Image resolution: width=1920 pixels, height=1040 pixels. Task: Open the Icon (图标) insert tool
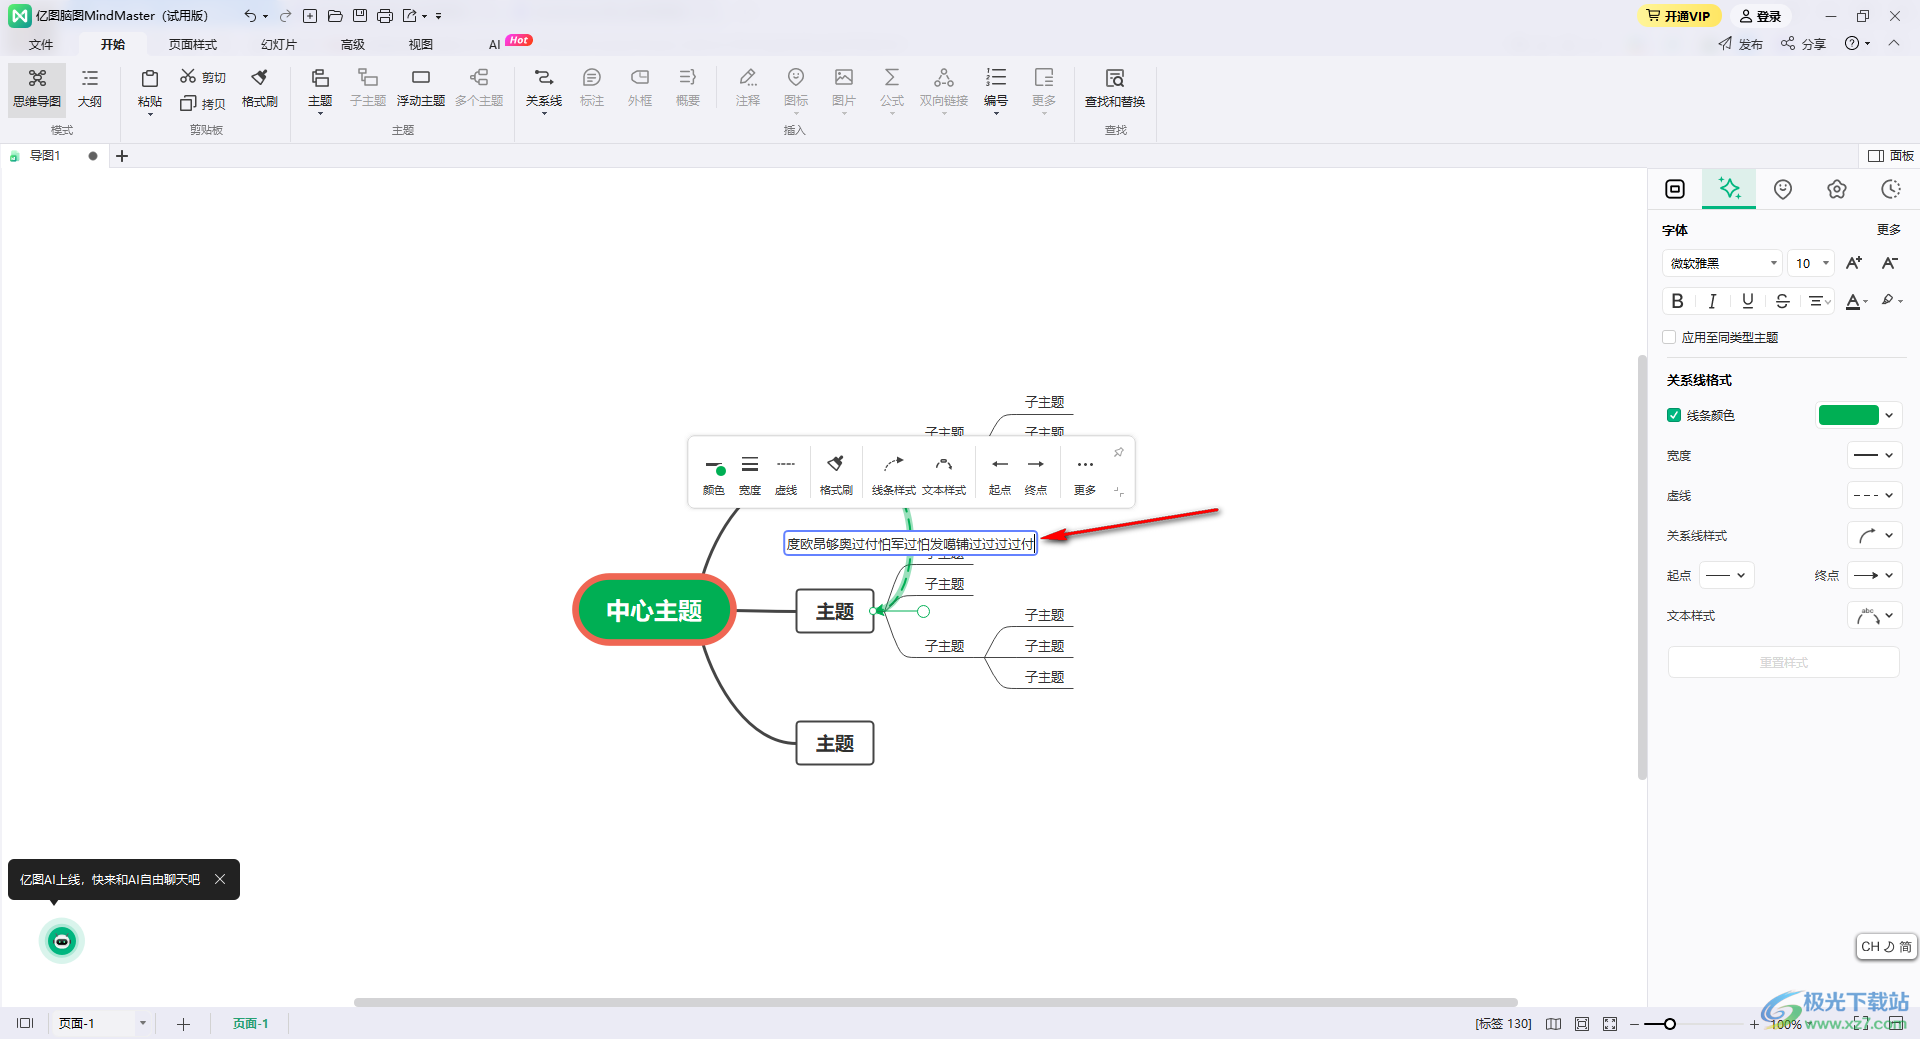(x=796, y=88)
